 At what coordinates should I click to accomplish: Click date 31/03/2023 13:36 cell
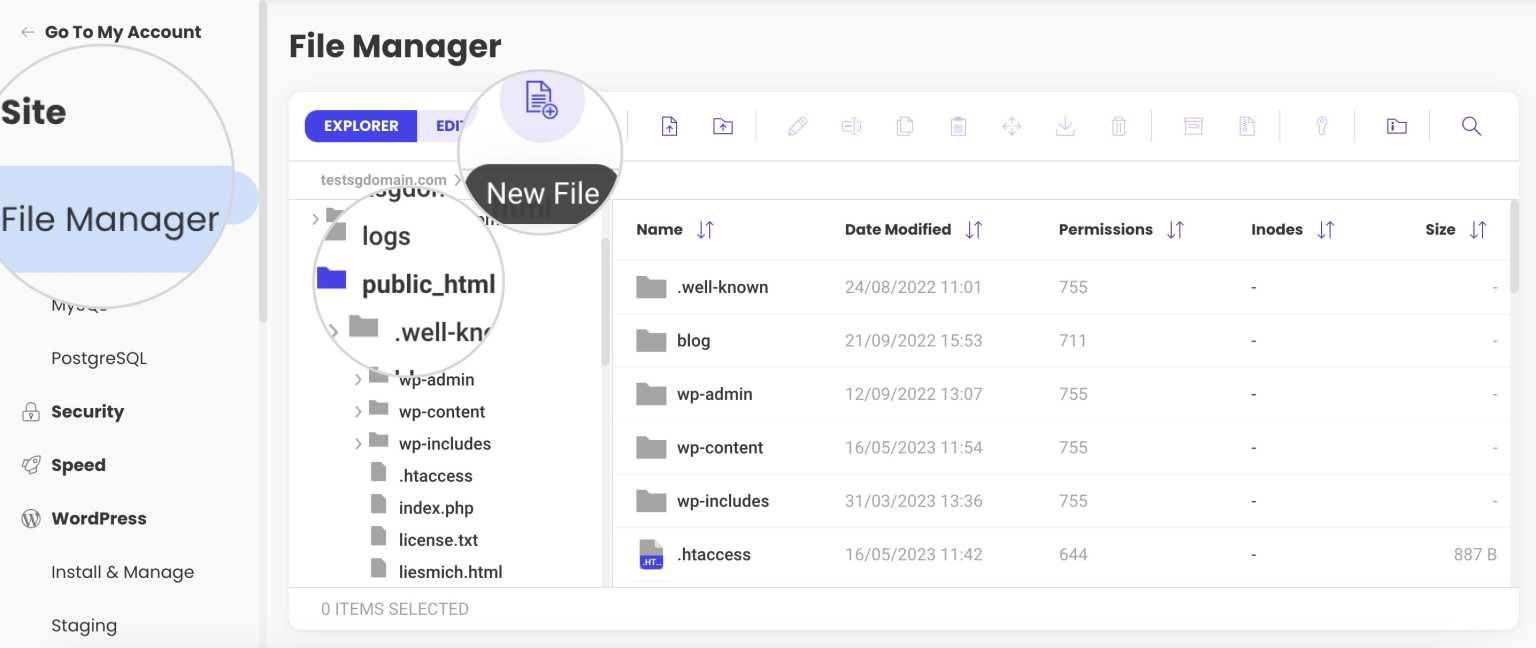click(913, 501)
